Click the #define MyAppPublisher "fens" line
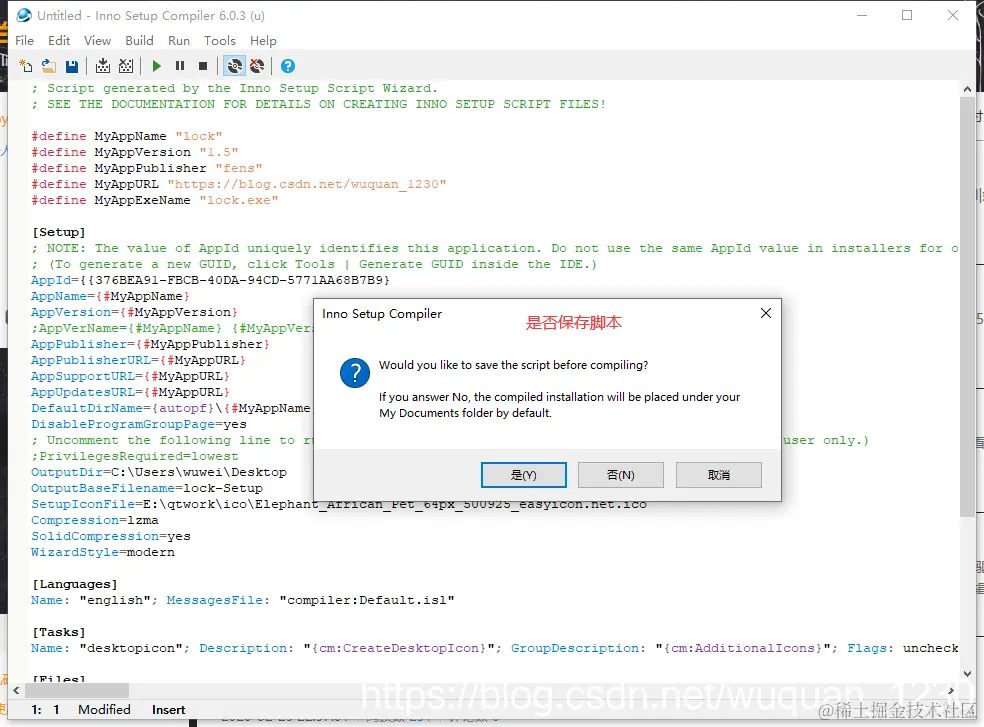Image resolution: width=984 pixels, height=727 pixels. tap(147, 168)
